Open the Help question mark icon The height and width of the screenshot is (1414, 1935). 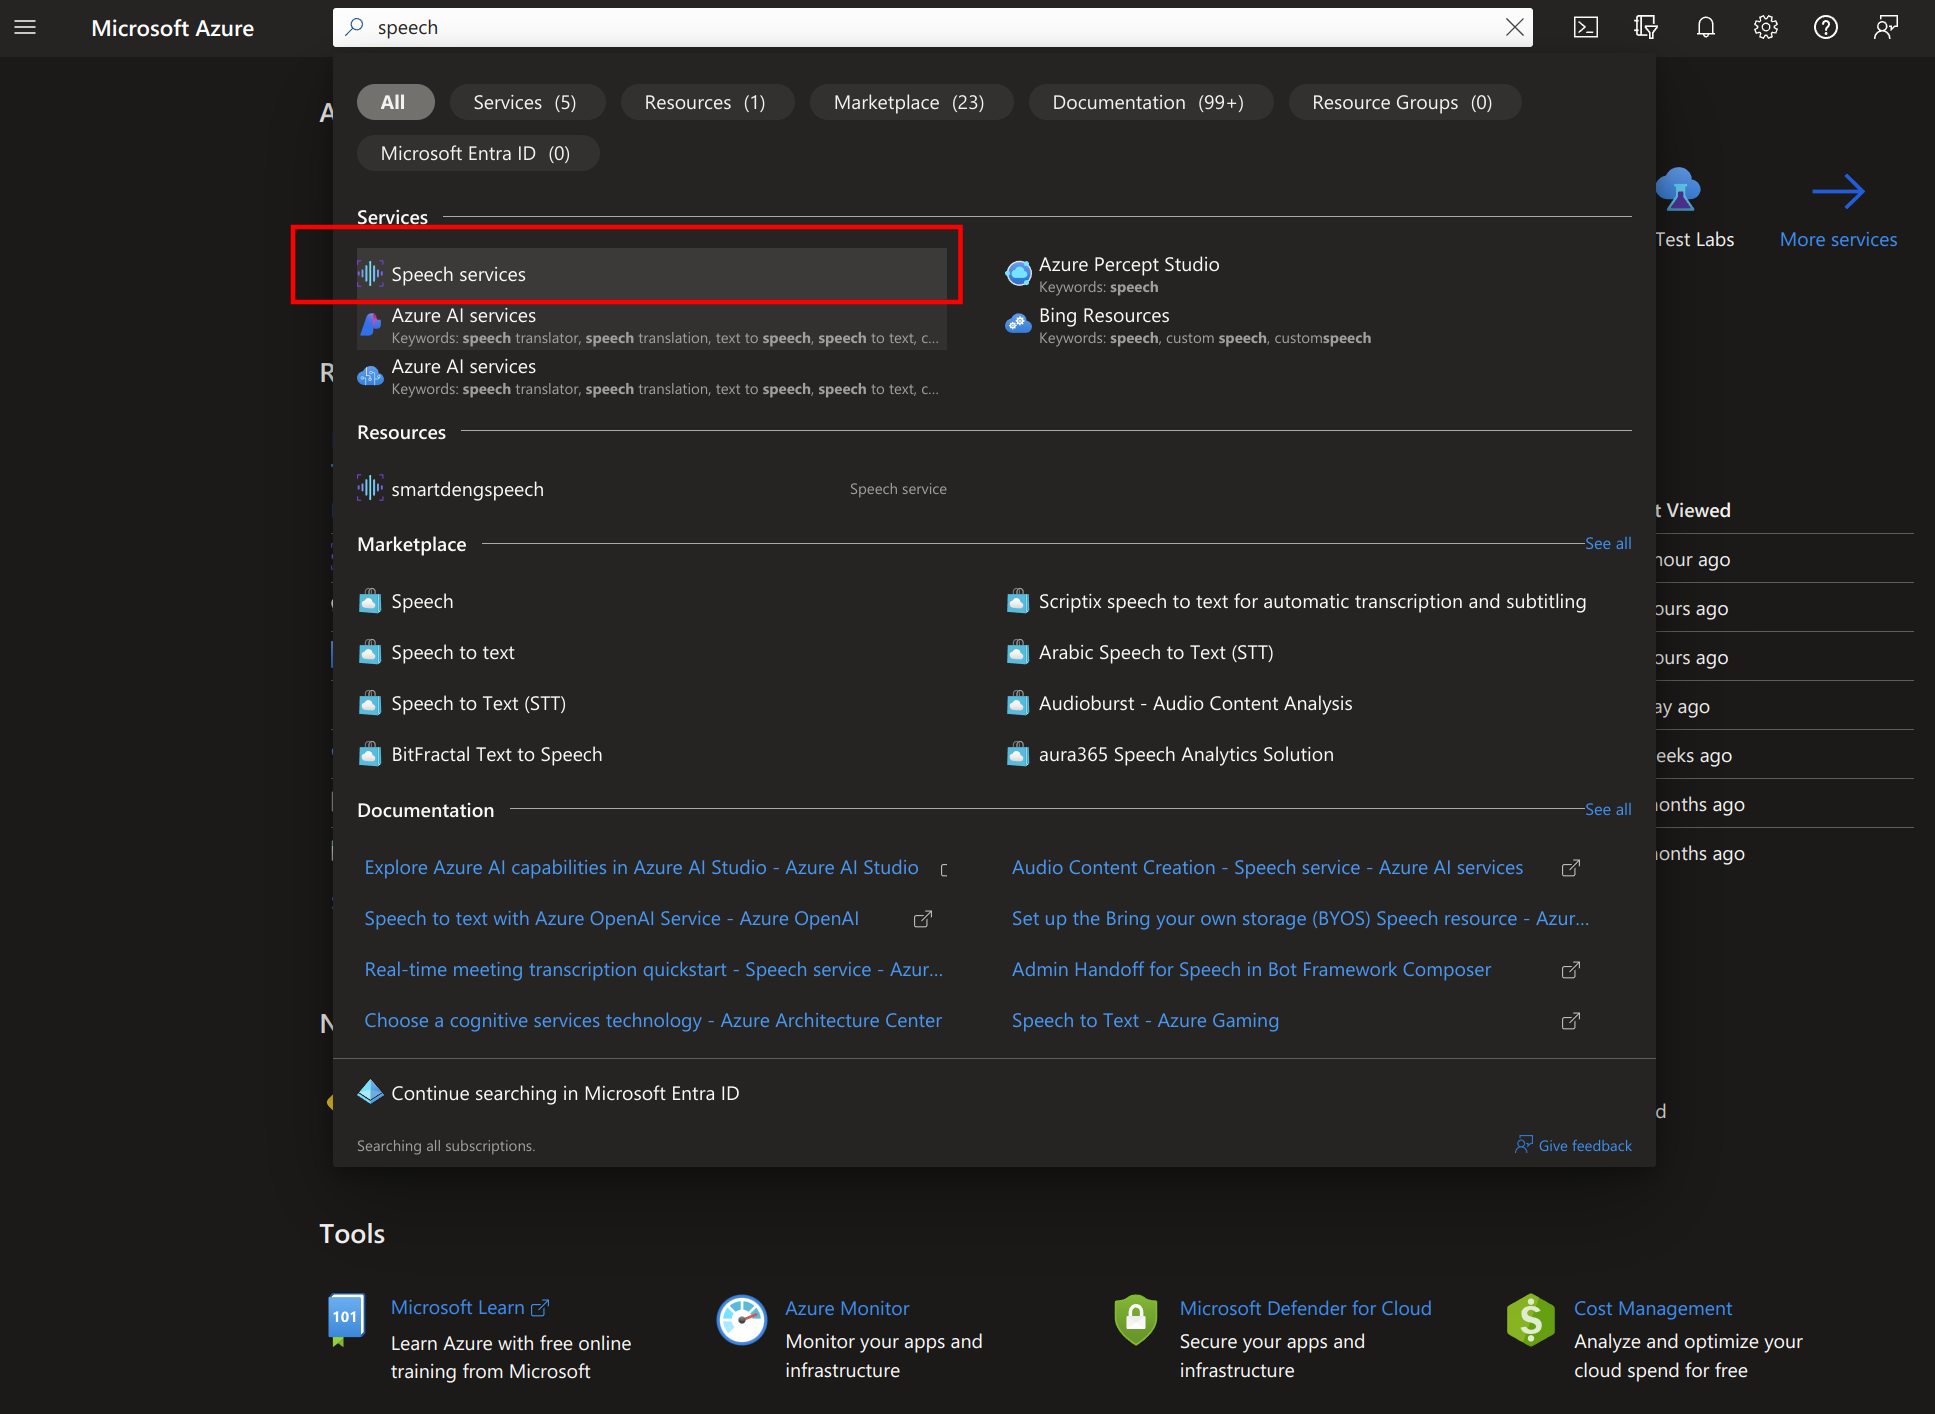click(1826, 27)
